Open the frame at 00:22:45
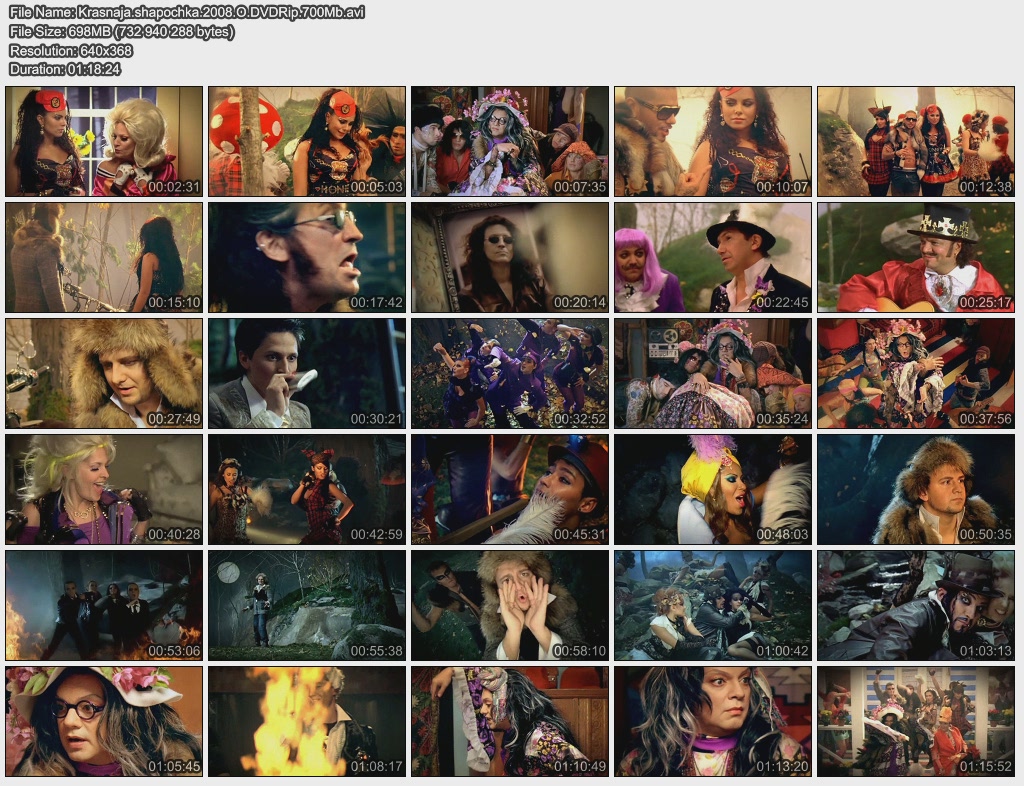1024x786 pixels. (713, 257)
